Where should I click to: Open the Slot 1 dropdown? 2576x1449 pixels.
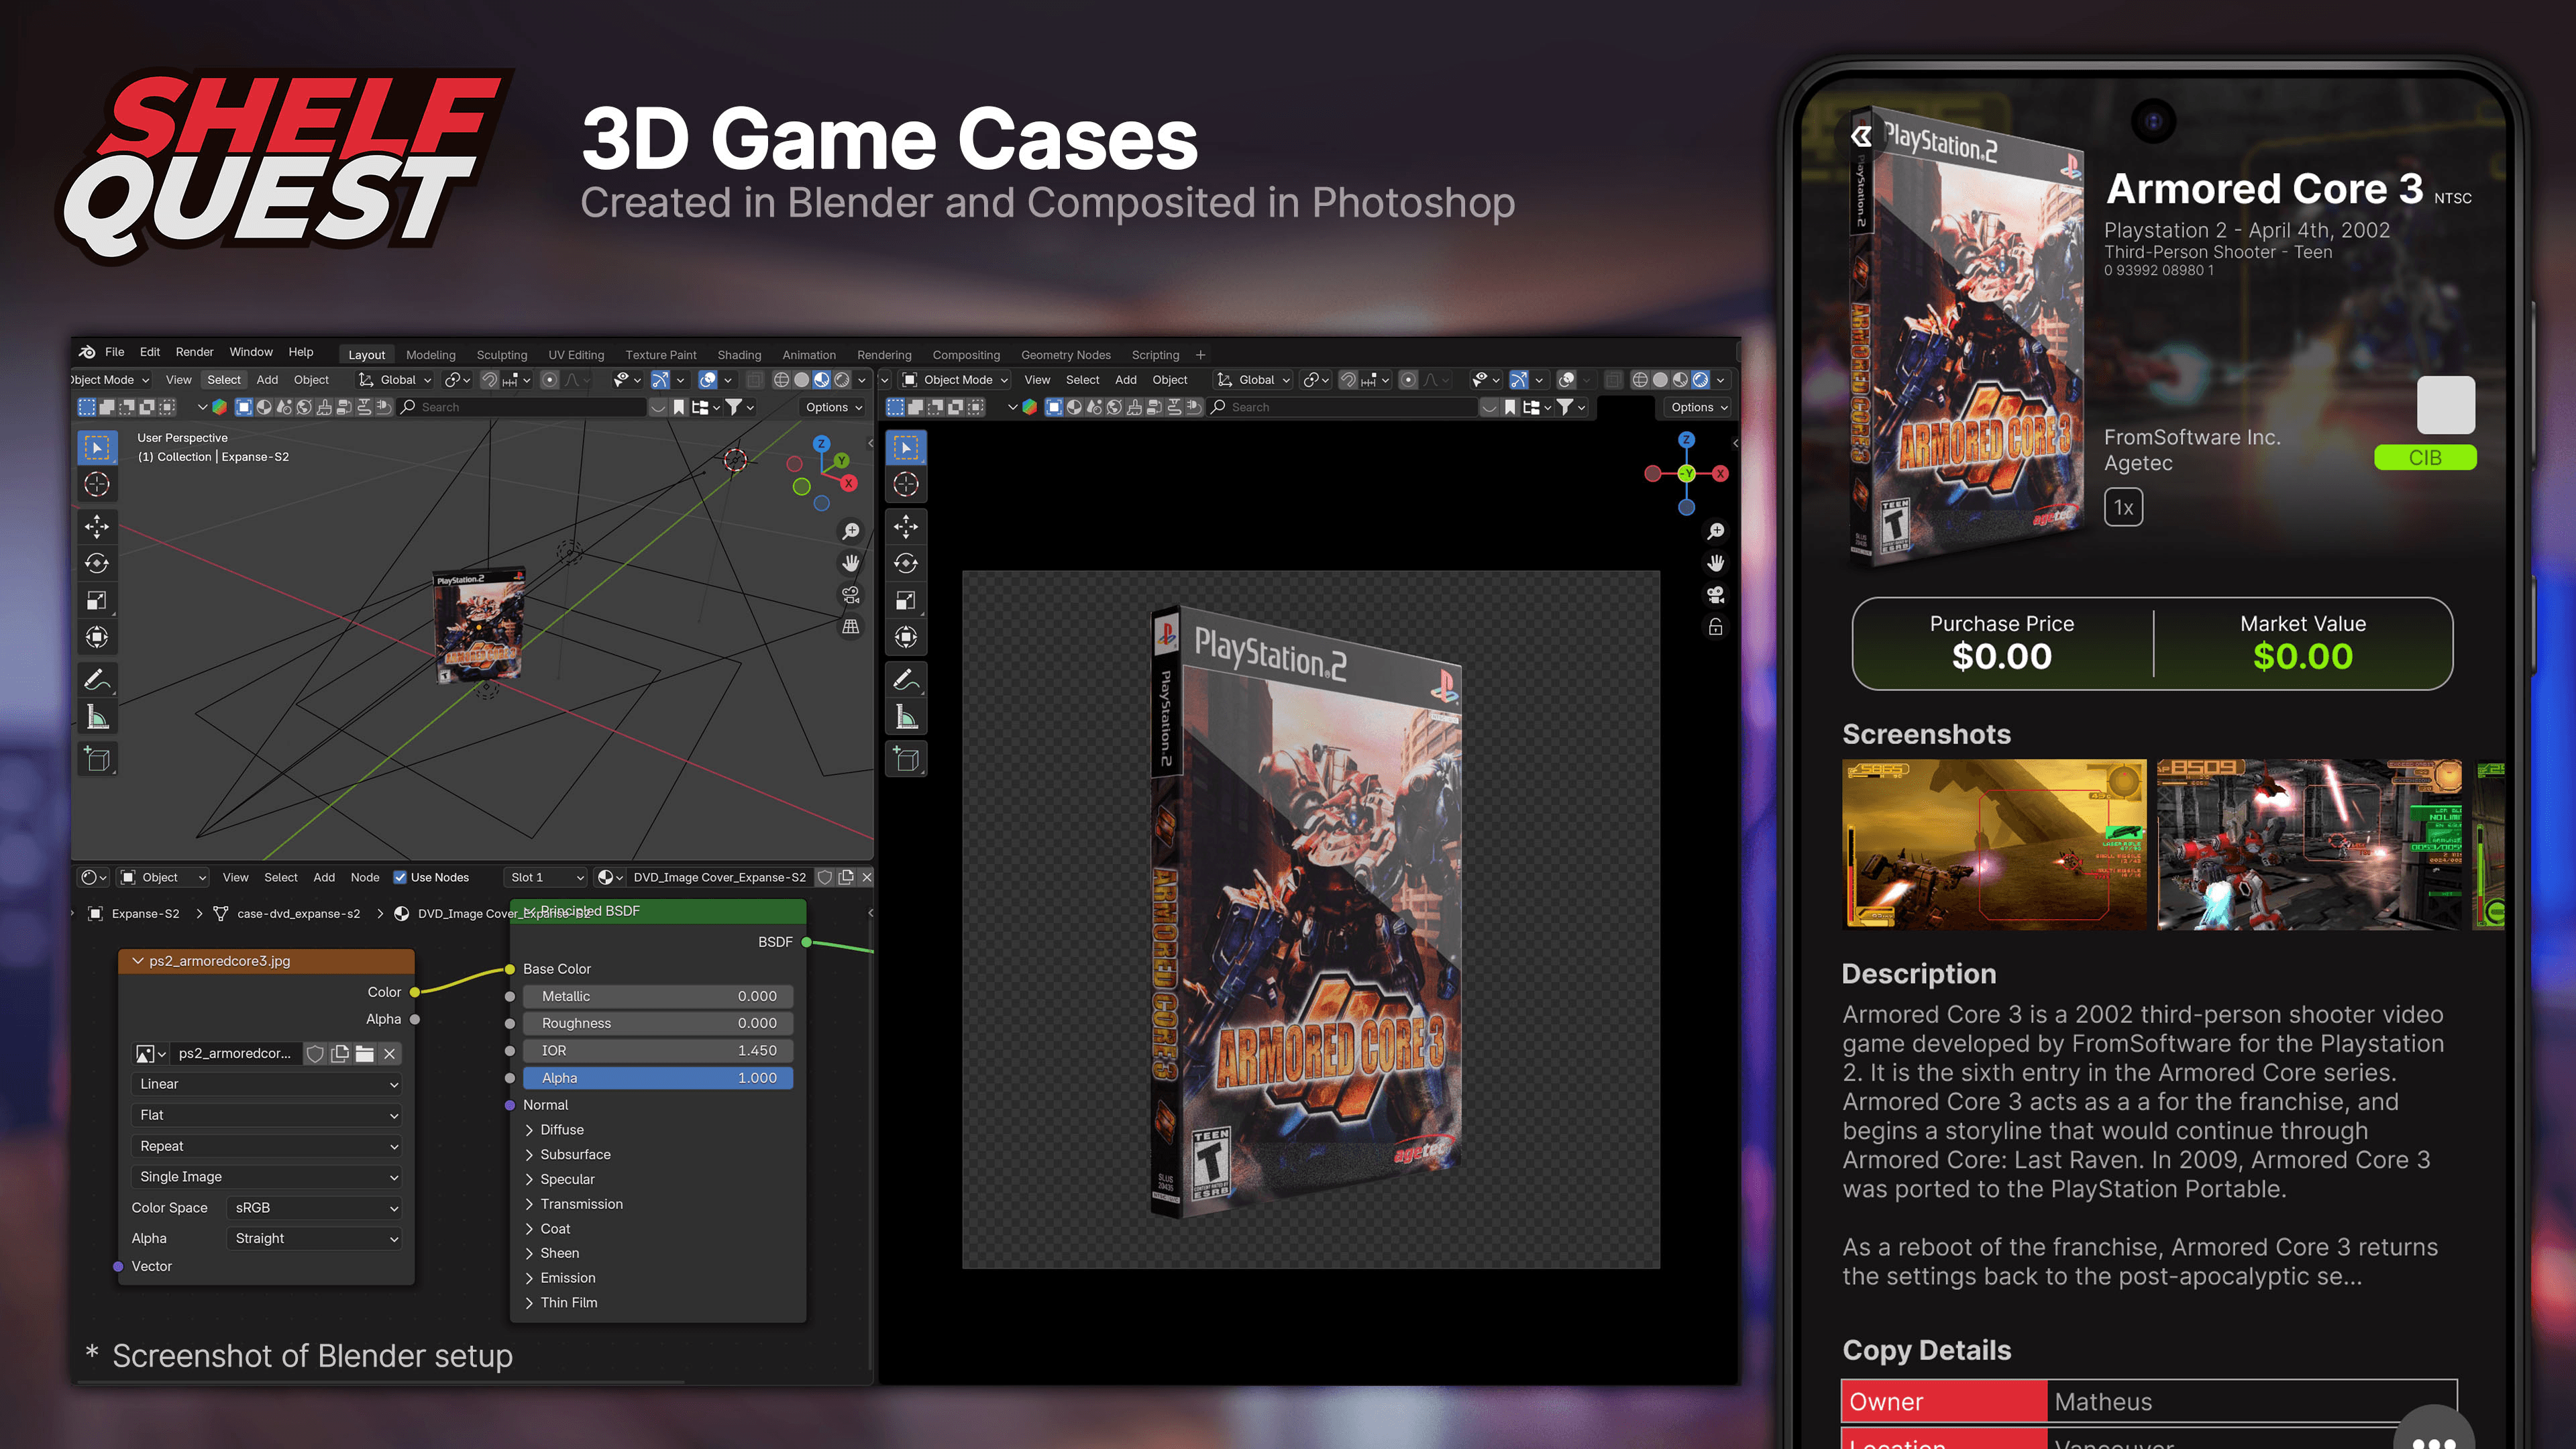(546, 877)
